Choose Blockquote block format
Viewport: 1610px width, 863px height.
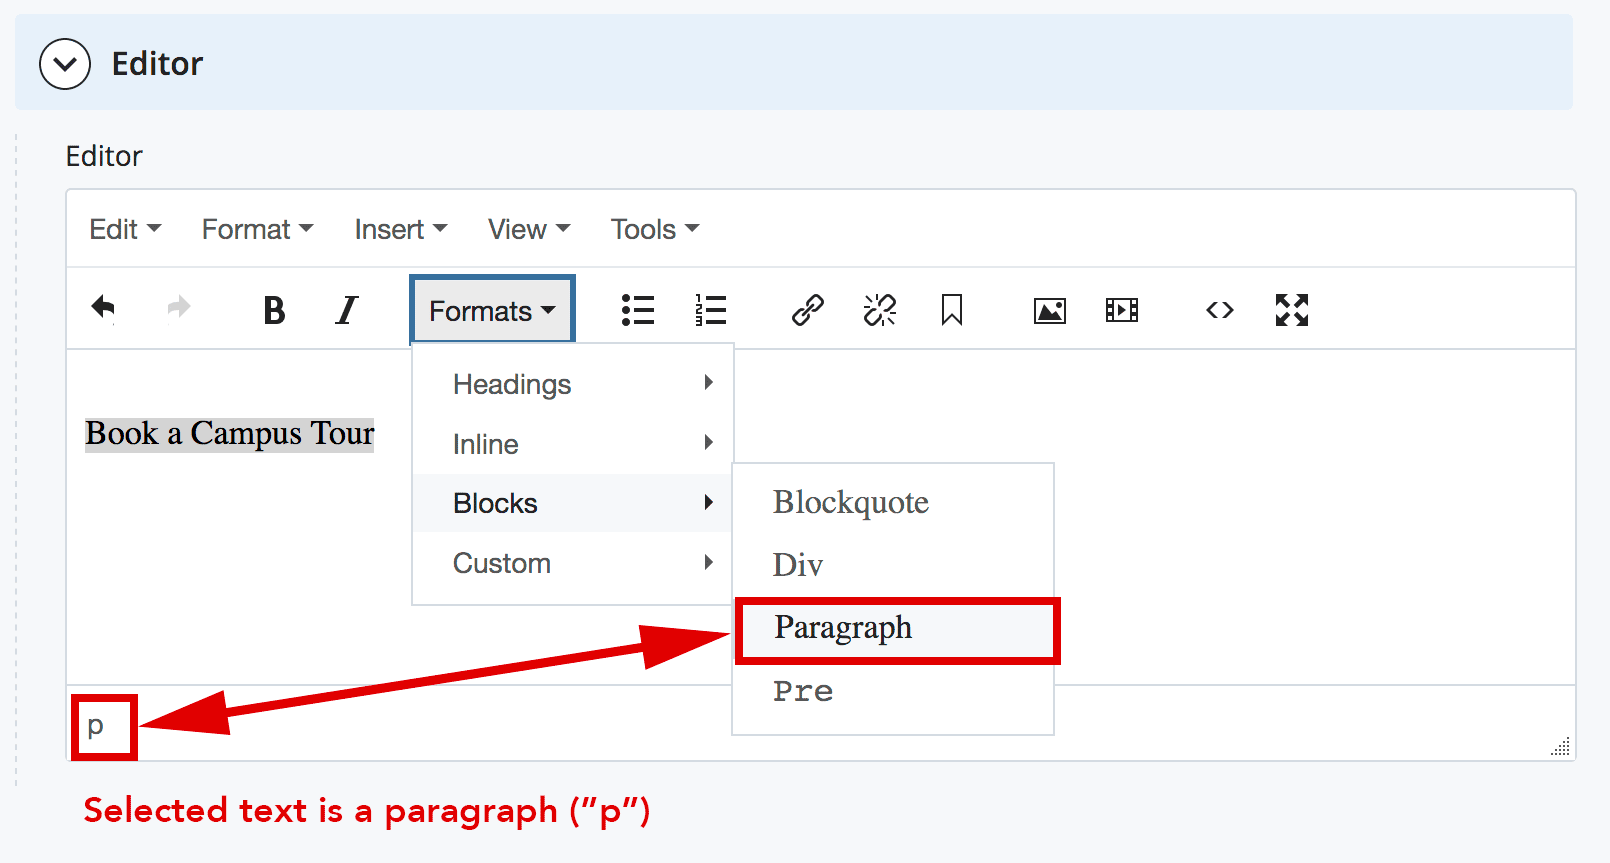tap(893, 502)
